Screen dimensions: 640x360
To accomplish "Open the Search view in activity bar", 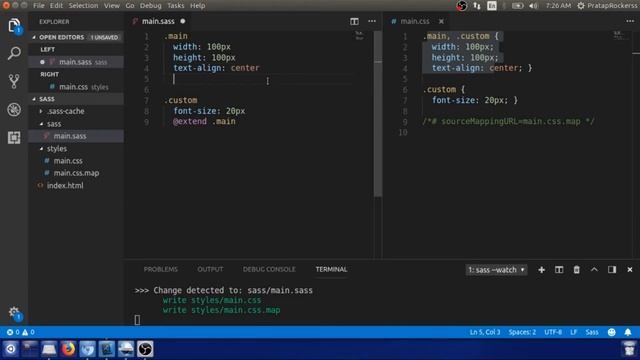I will pos(14,53).
